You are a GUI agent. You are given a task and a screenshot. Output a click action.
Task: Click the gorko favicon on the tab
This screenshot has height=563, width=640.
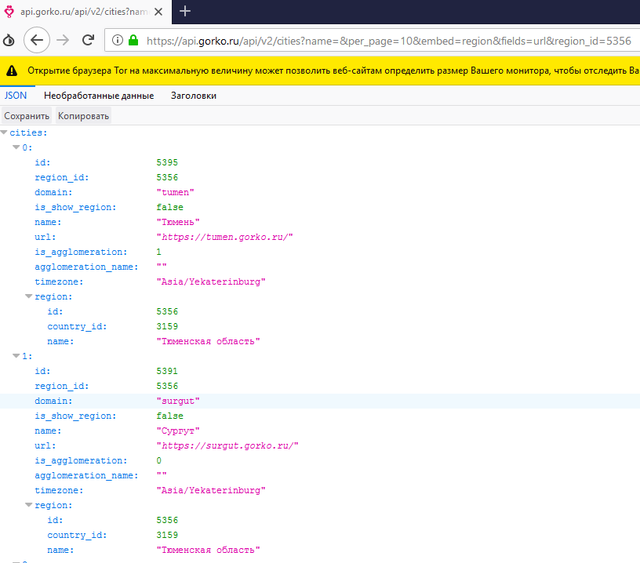tap(9, 11)
